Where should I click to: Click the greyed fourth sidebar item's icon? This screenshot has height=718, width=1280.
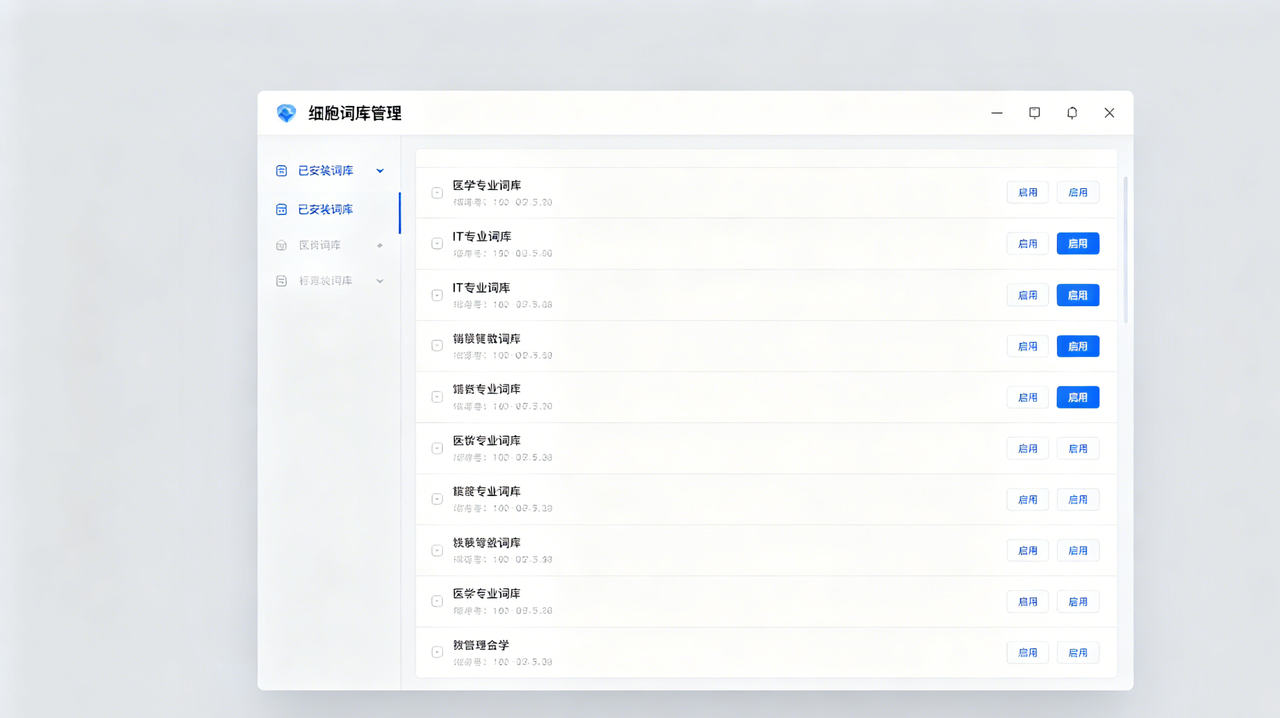tap(281, 281)
